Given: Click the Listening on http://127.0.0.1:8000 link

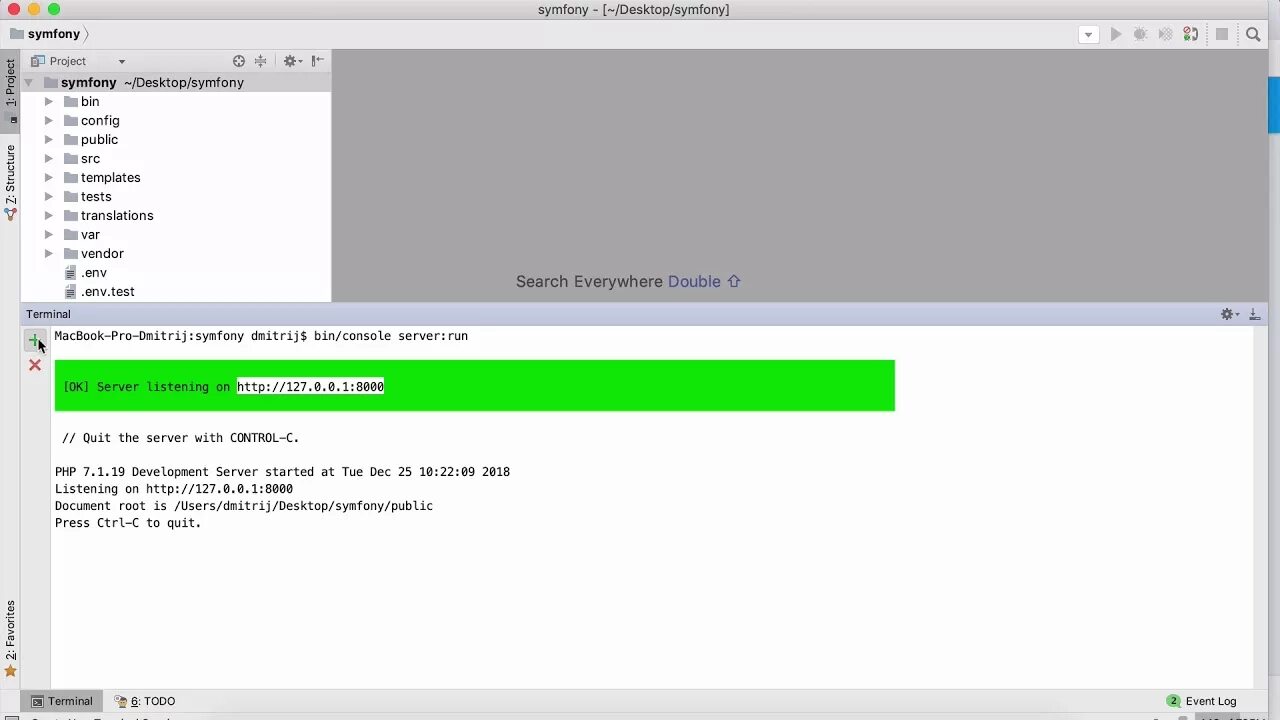Looking at the screenshot, I should (219, 489).
